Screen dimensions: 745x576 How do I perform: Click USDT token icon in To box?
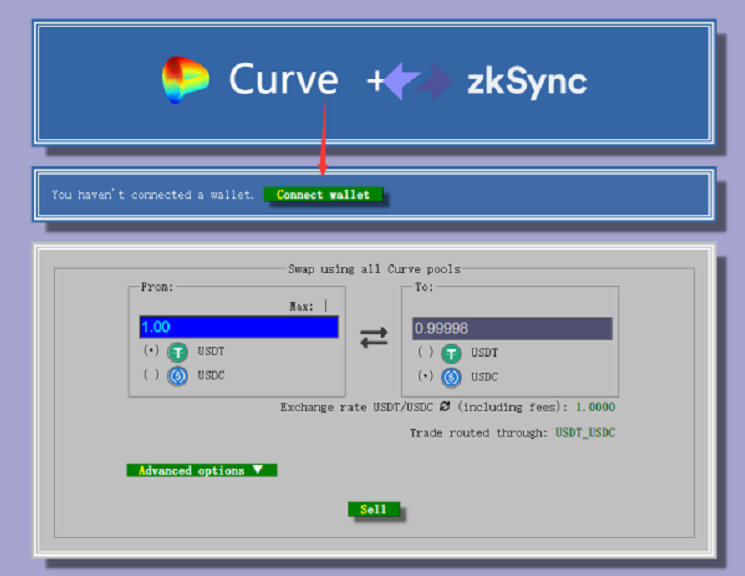pyautogui.click(x=451, y=354)
